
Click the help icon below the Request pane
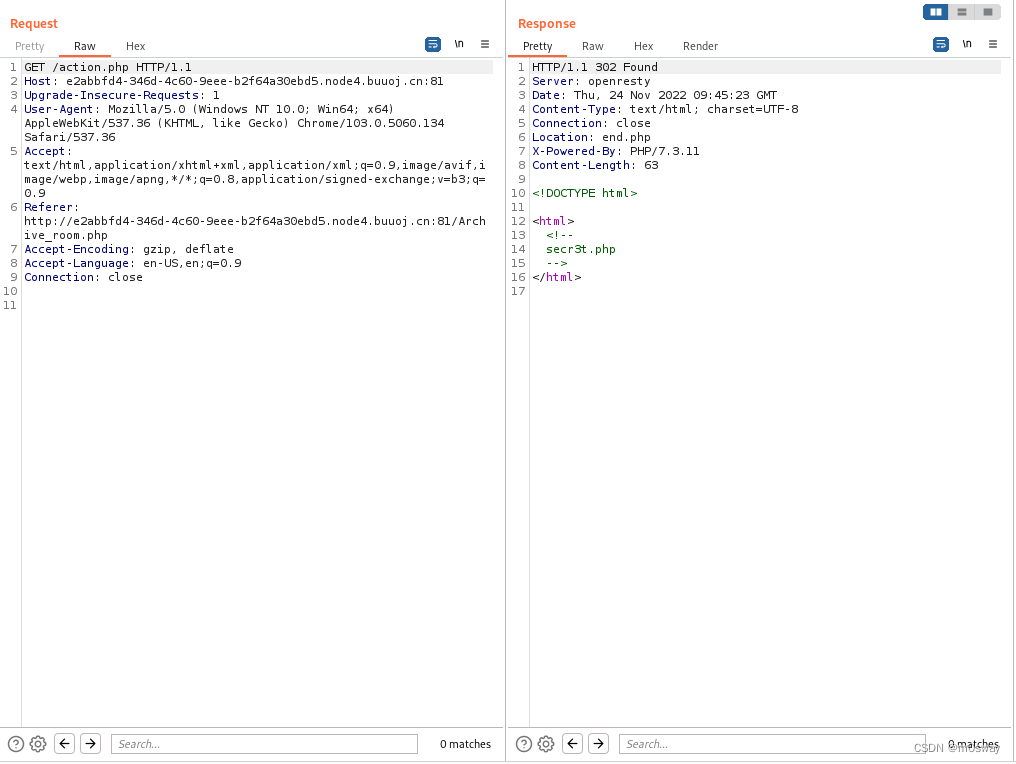(16, 744)
